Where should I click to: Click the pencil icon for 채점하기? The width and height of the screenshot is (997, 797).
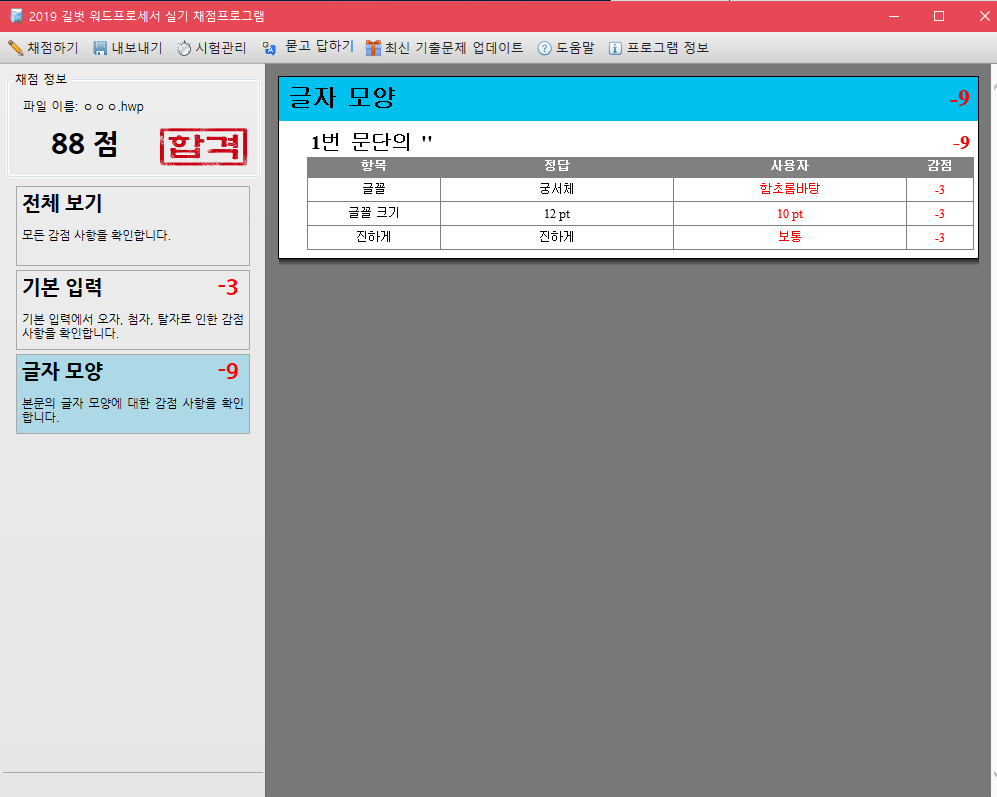(15, 48)
